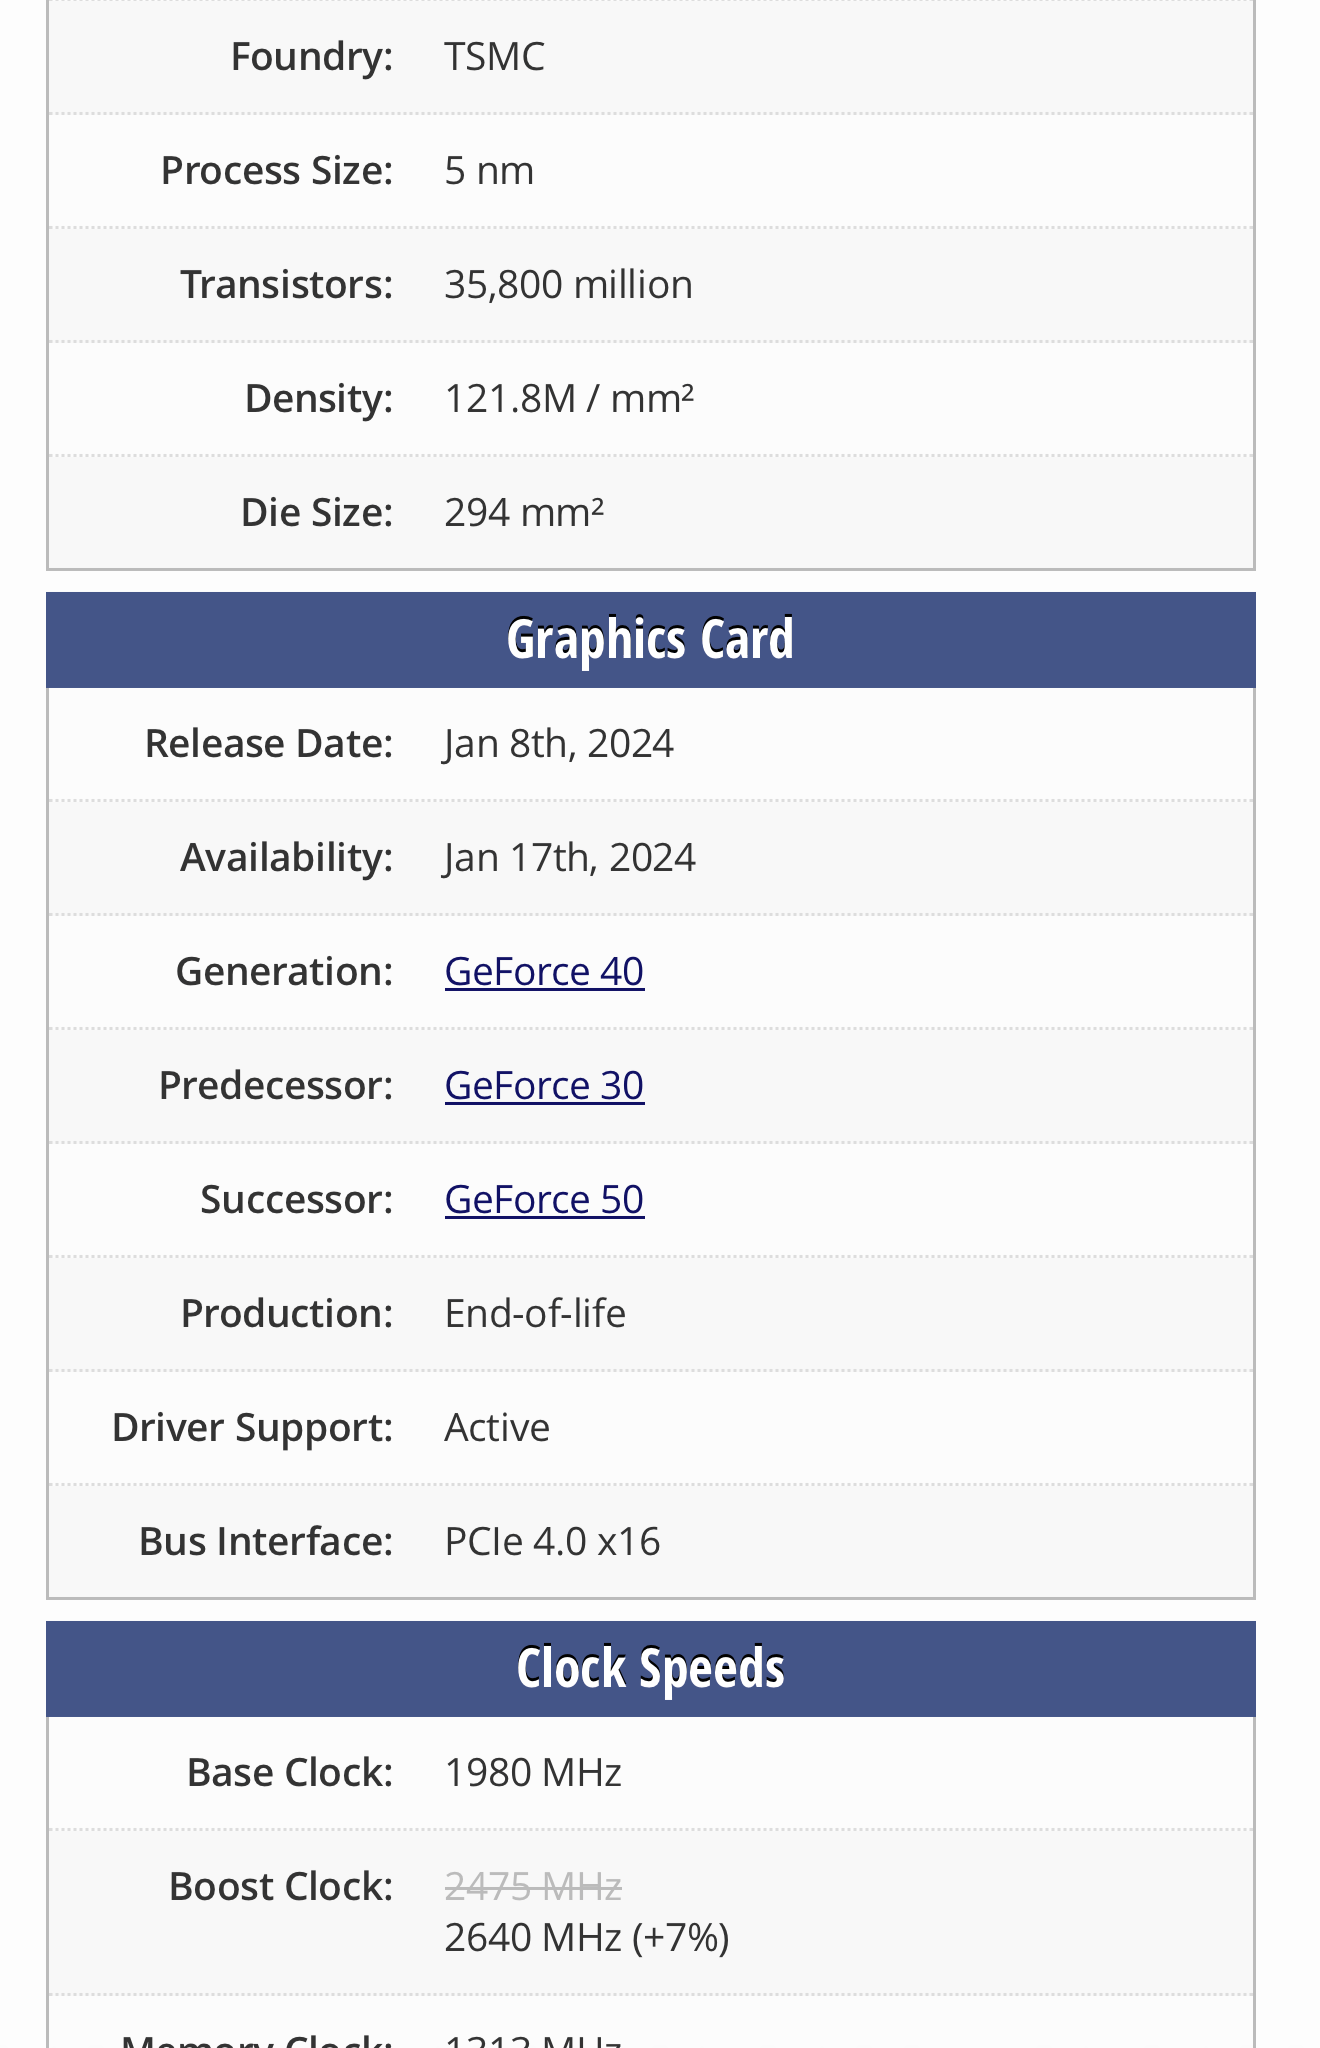Viewport: 1320px width, 2048px height.
Task: Select the TSMC foundry value
Action: tap(494, 57)
